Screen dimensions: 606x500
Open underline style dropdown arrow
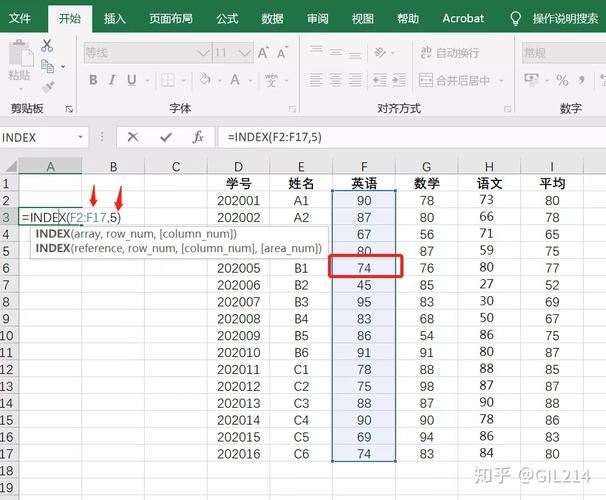coord(147,81)
